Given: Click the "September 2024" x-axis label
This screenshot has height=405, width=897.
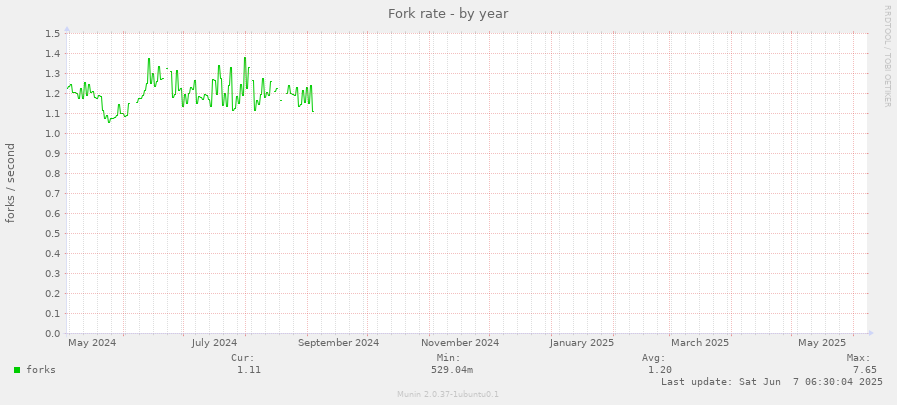Looking at the screenshot, I should [339, 343].
